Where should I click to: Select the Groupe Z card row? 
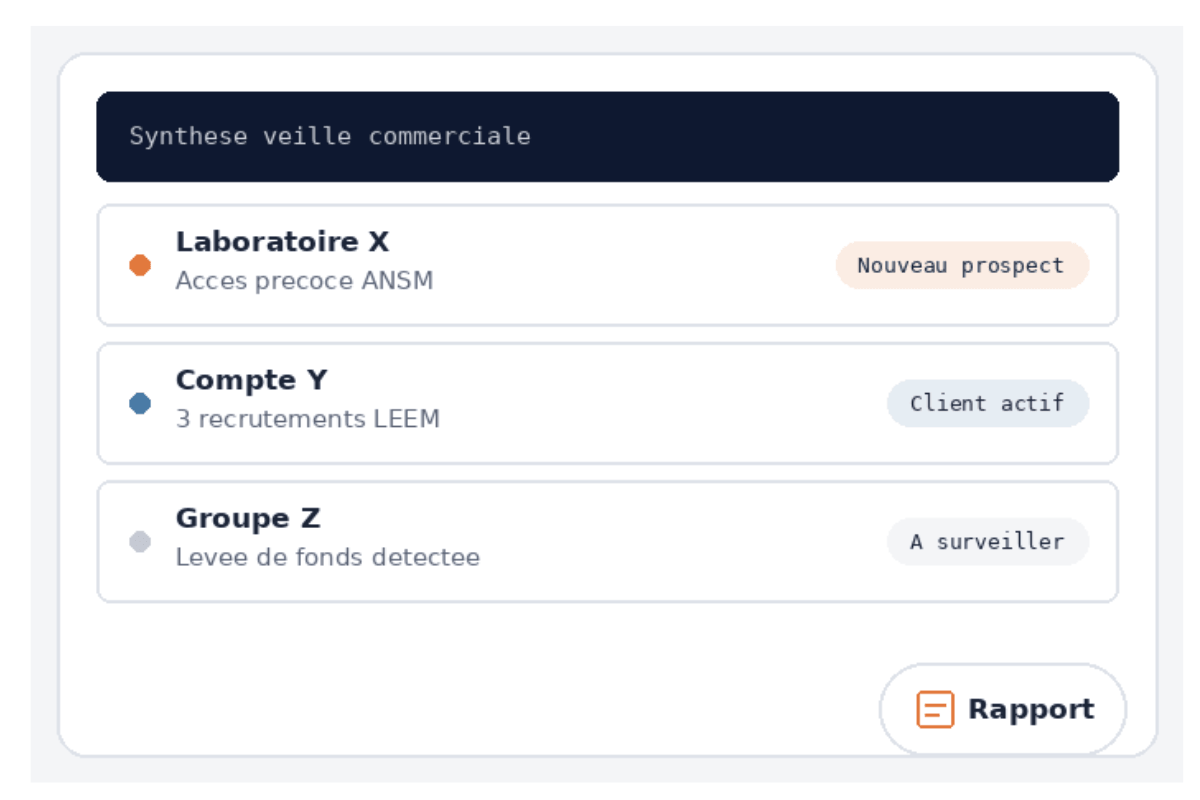click(608, 542)
